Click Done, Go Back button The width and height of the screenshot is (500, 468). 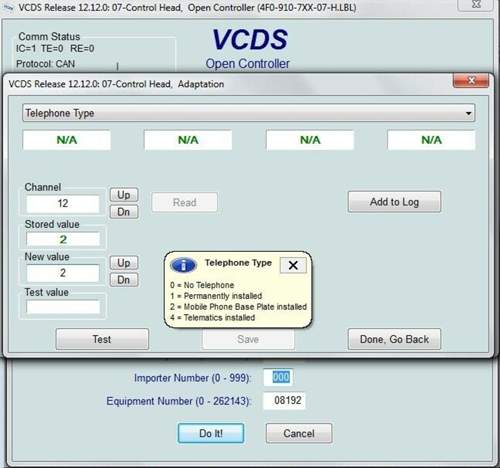coord(394,339)
